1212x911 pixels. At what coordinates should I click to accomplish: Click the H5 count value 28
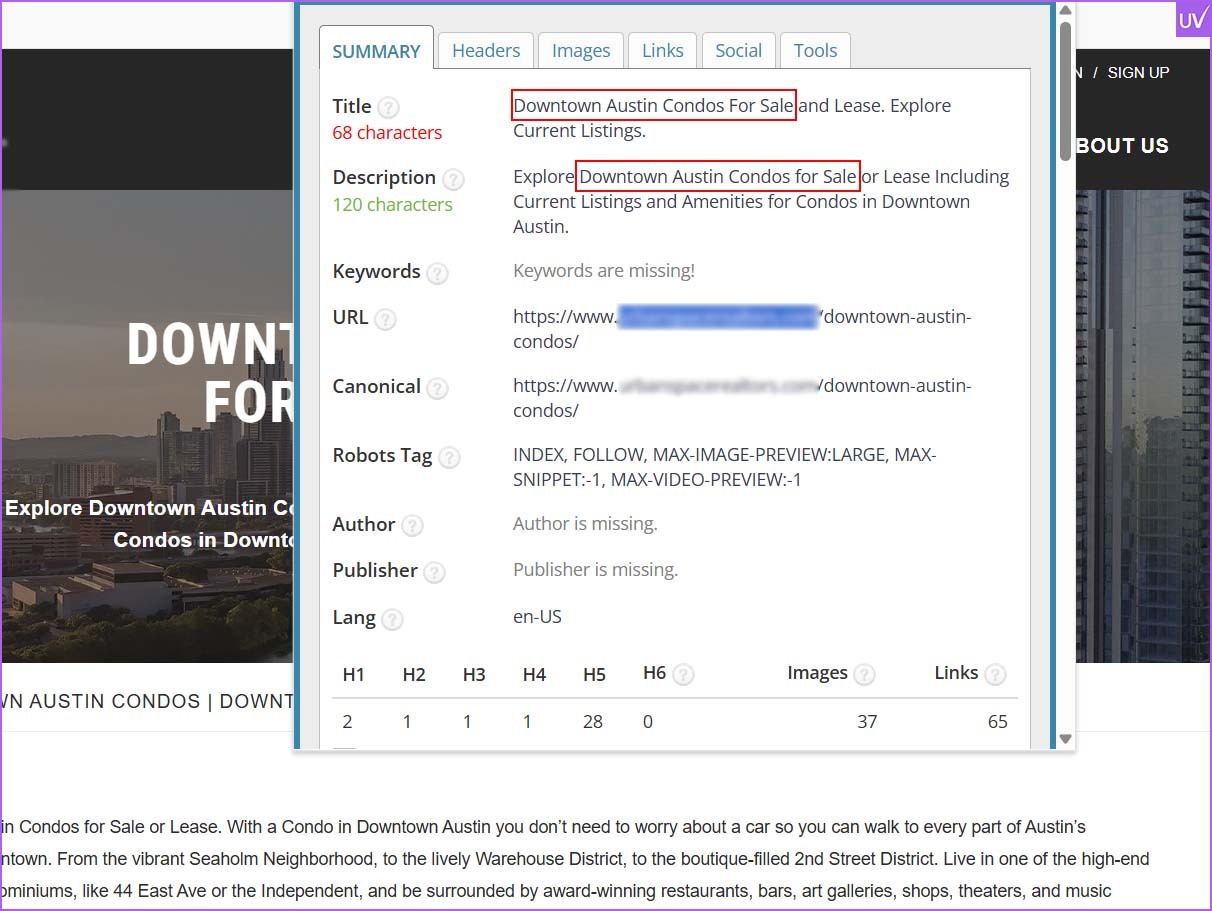pos(593,722)
